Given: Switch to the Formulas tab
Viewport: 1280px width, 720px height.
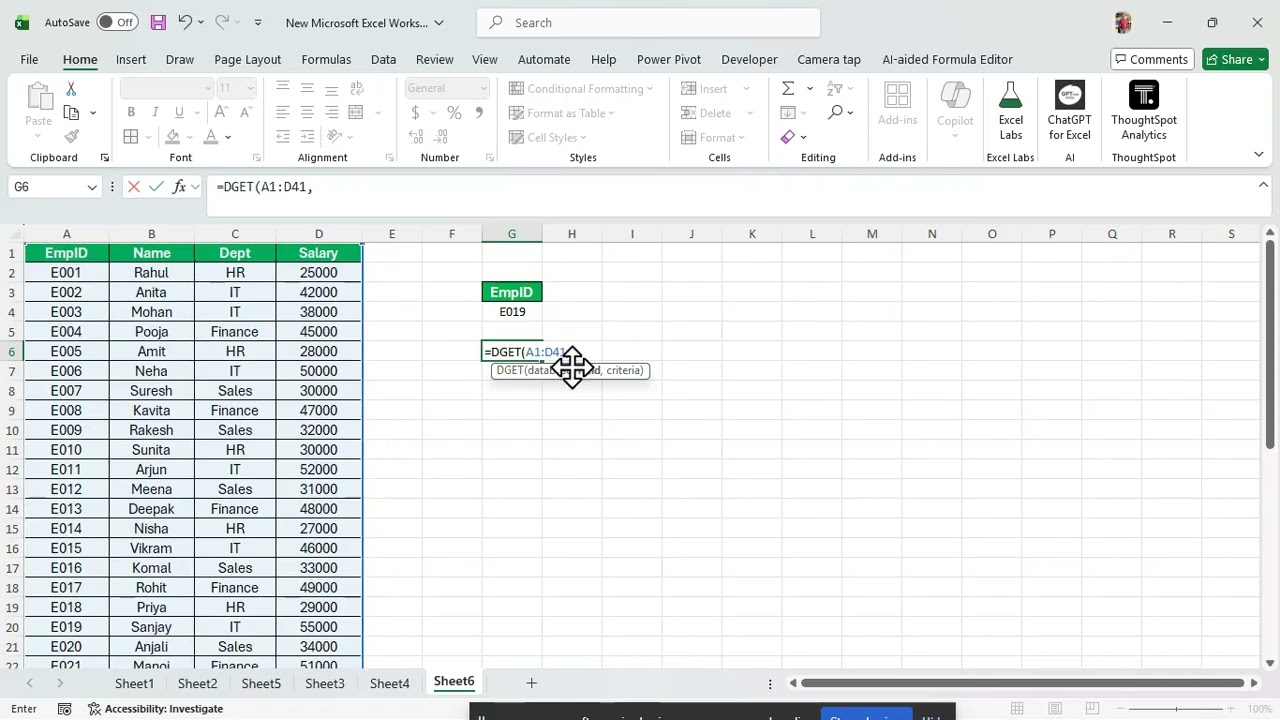Looking at the screenshot, I should pos(326,59).
